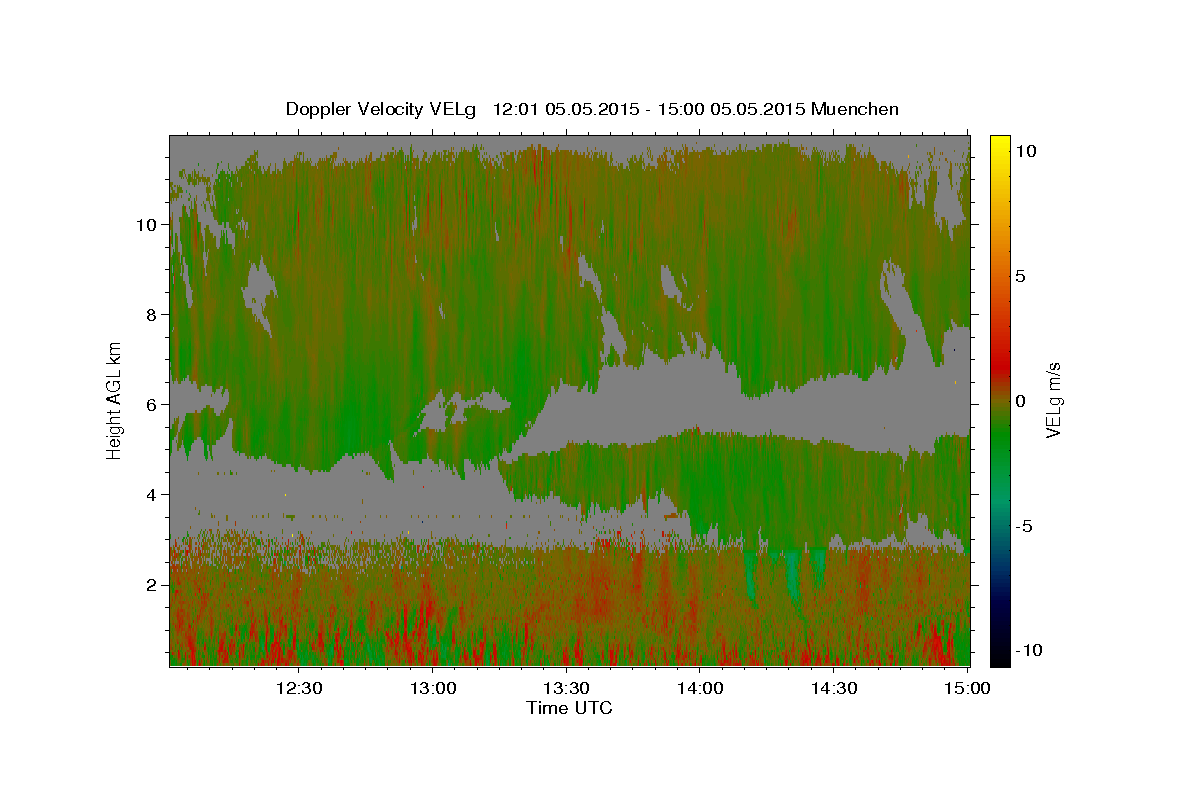Select the '13:00' time axis label
The width and height of the screenshot is (1200, 800).
[433, 688]
